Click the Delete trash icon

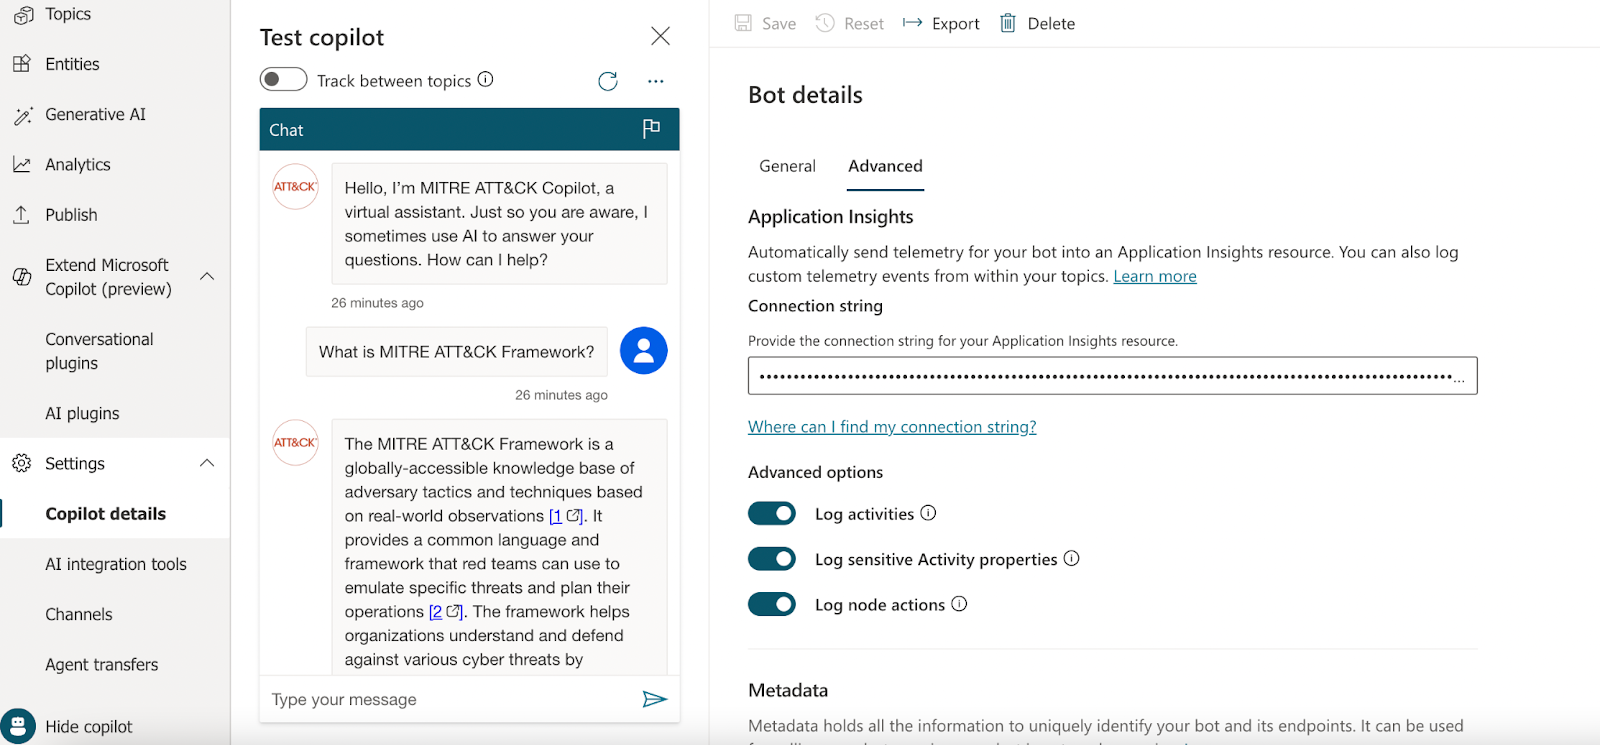click(x=1008, y=23)
